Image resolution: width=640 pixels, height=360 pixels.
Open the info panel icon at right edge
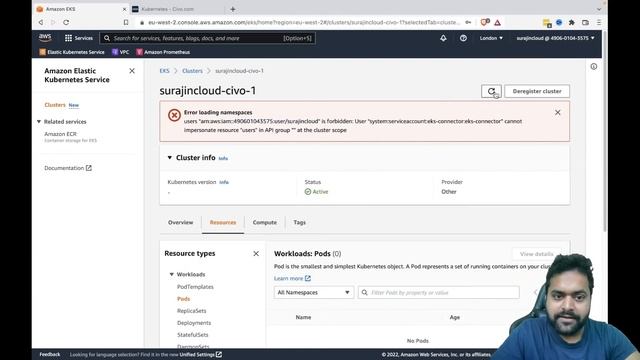pos(593,67)
